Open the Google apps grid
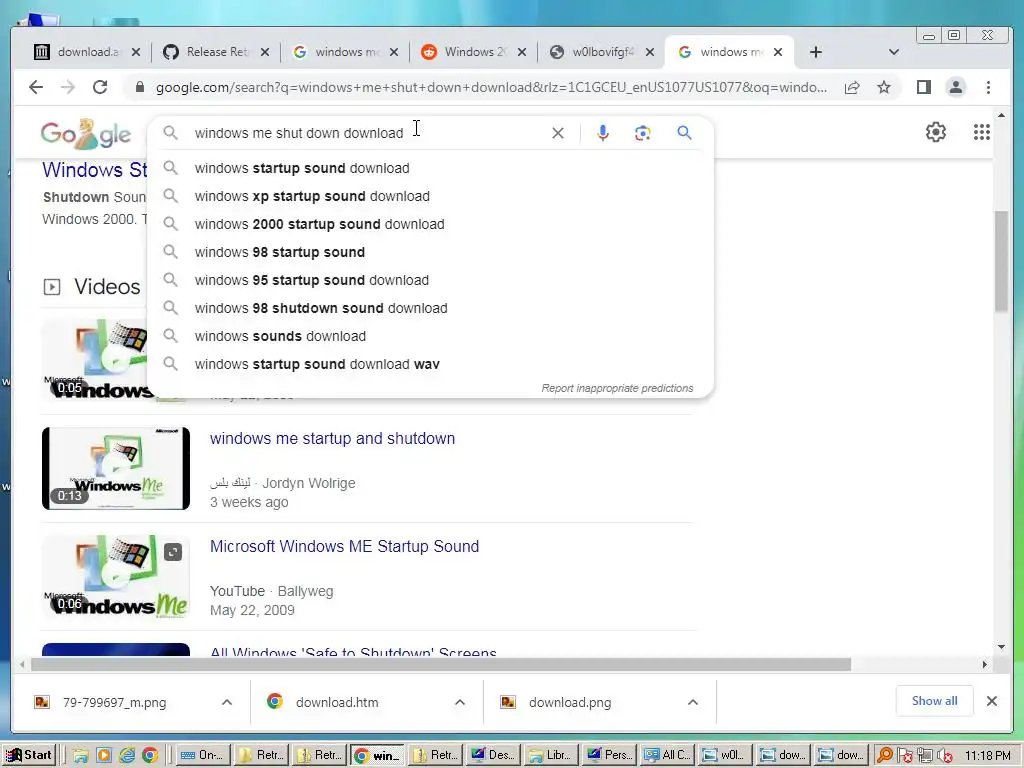This screenshot has height=768, width=1024. coord(982,132)
